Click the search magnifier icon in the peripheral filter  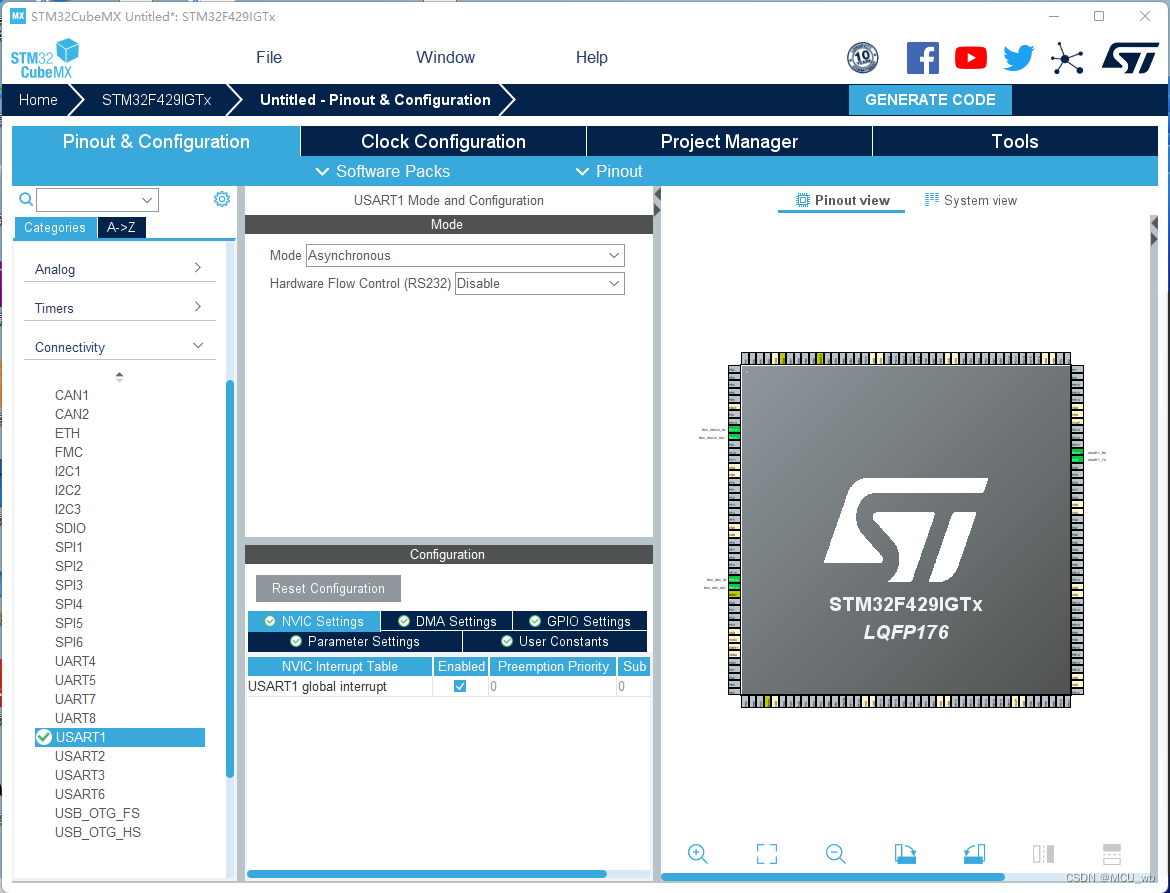pos(26,199)
